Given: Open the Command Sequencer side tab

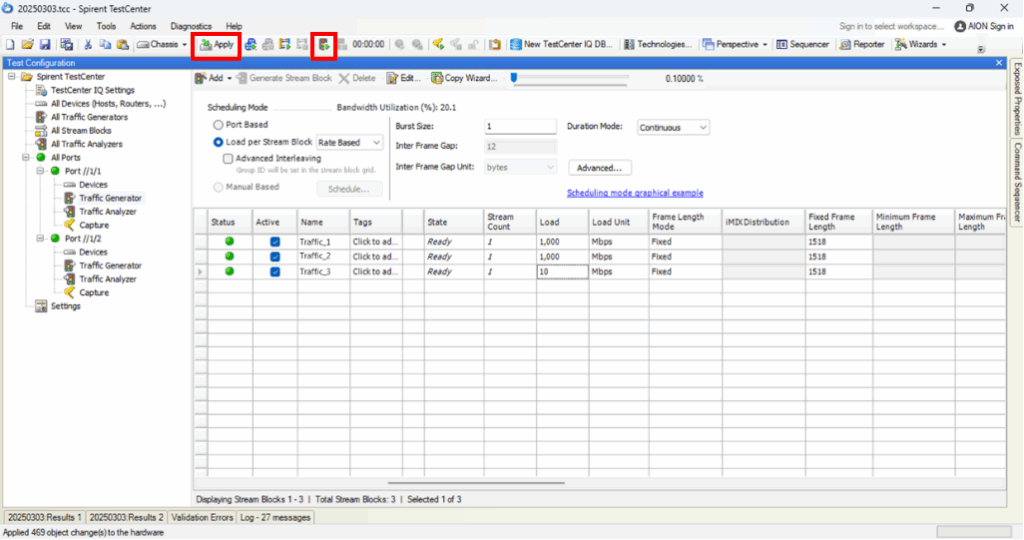Looking at the screenshot, I should pyautogui.click(x=1017, y=182).
